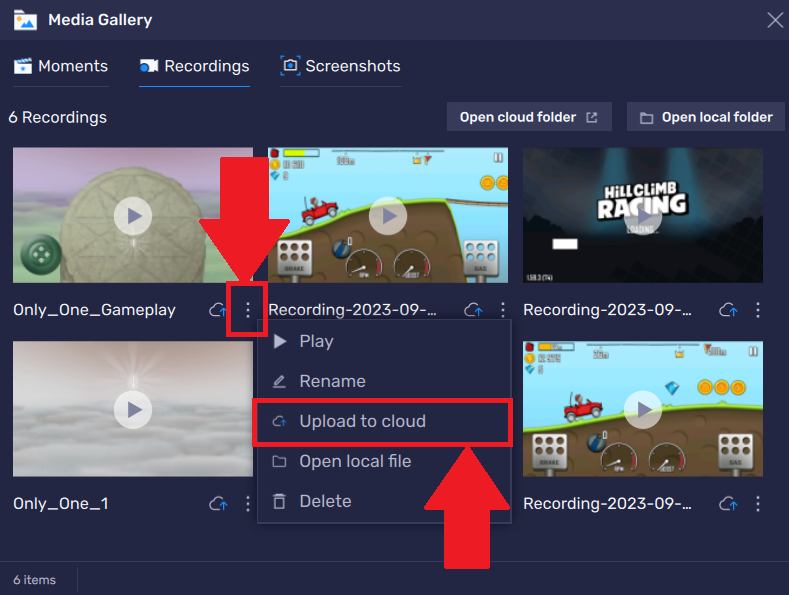Select Delete from the context menu
Image resolution: width=789 pixels, height=595 pixels.
tap(325, 501)
